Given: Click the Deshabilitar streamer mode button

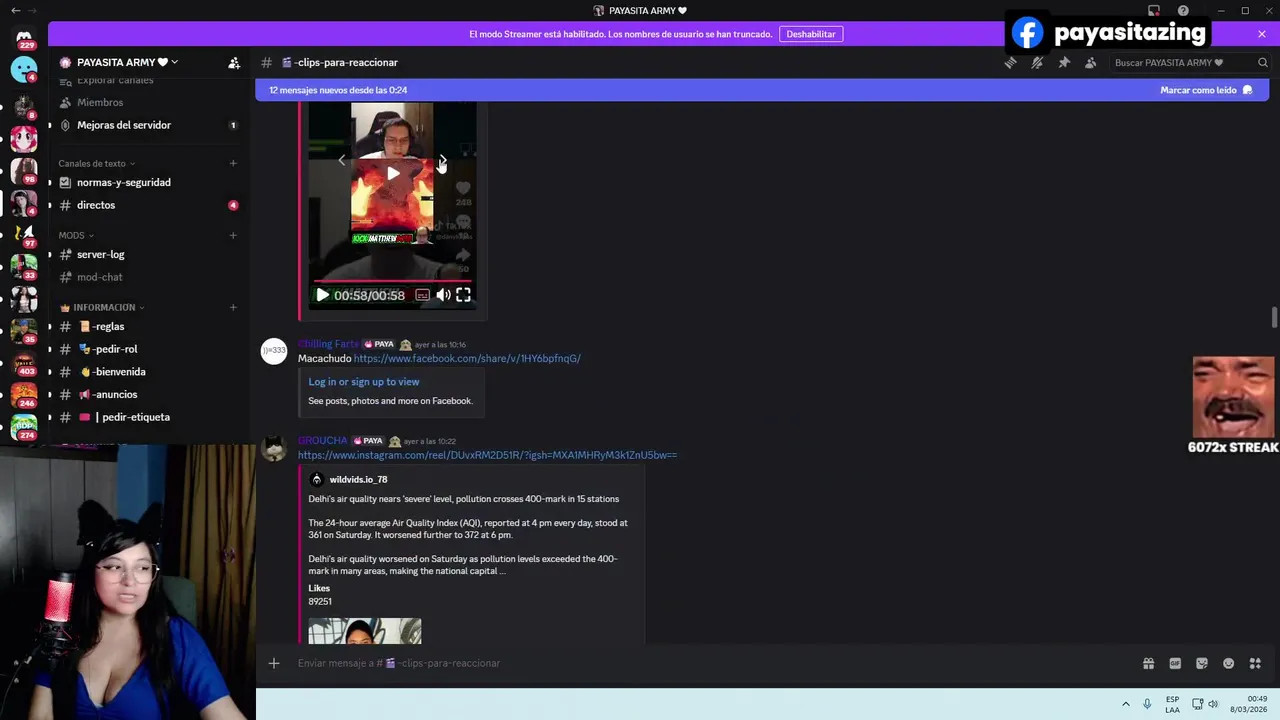Looking at the screenshot, I should coord(810,34).
